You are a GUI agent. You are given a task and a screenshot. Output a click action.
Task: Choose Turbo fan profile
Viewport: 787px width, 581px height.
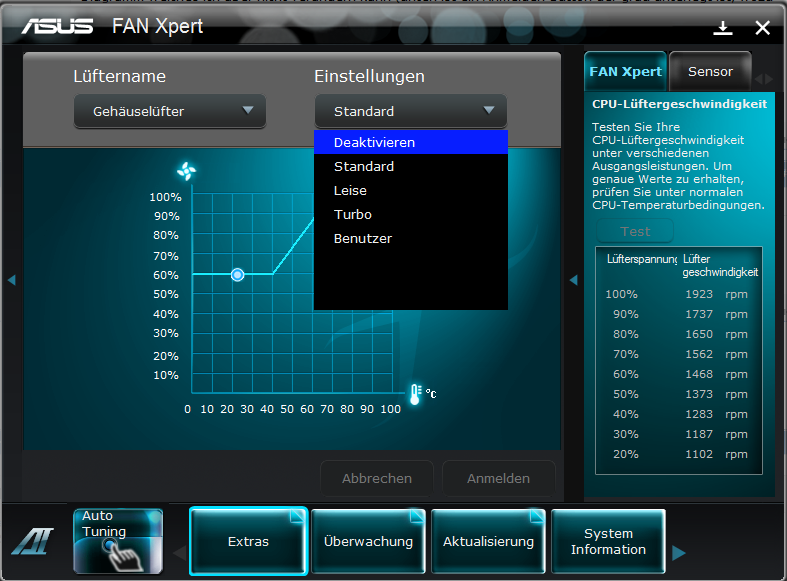point(411,215)
